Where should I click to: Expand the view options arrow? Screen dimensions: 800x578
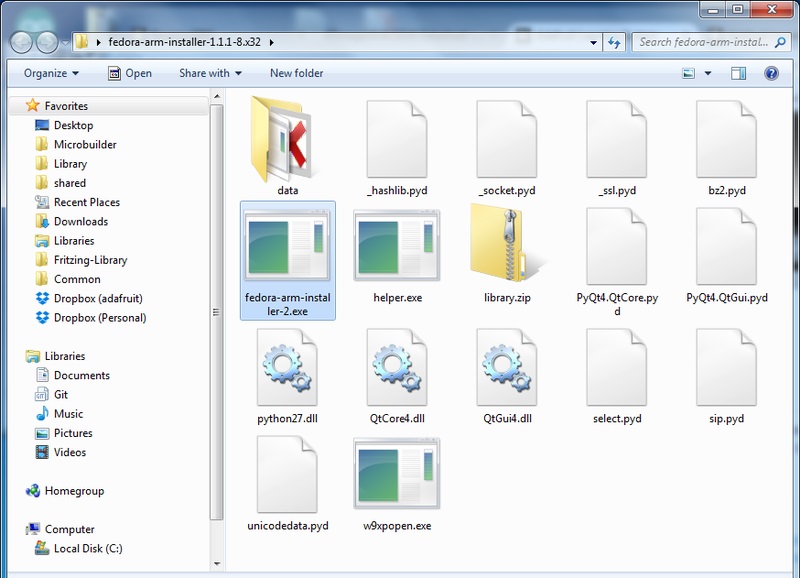708,73
